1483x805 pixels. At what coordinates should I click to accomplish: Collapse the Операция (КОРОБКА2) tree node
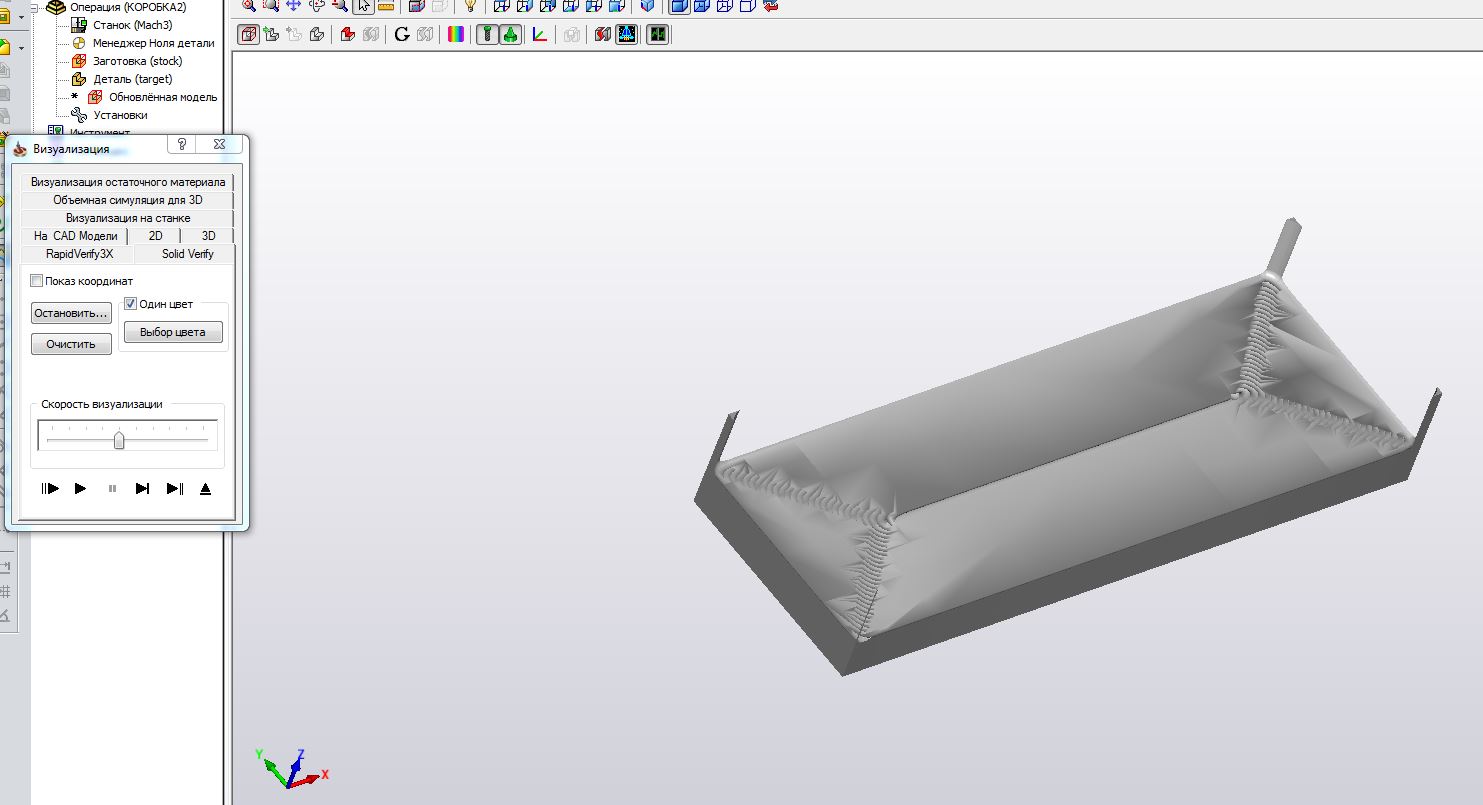[x=36, y=6]
